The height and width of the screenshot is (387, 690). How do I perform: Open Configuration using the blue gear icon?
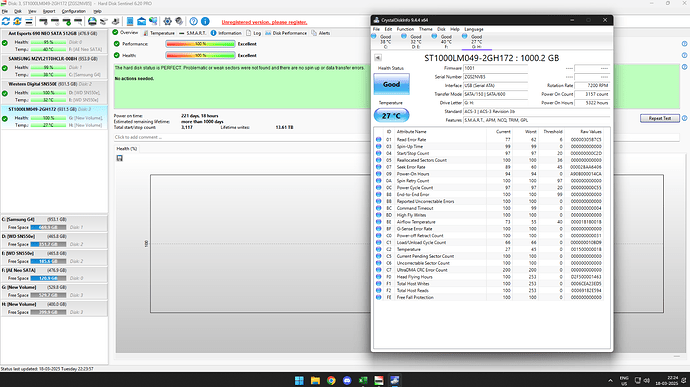tap(167, 21)
